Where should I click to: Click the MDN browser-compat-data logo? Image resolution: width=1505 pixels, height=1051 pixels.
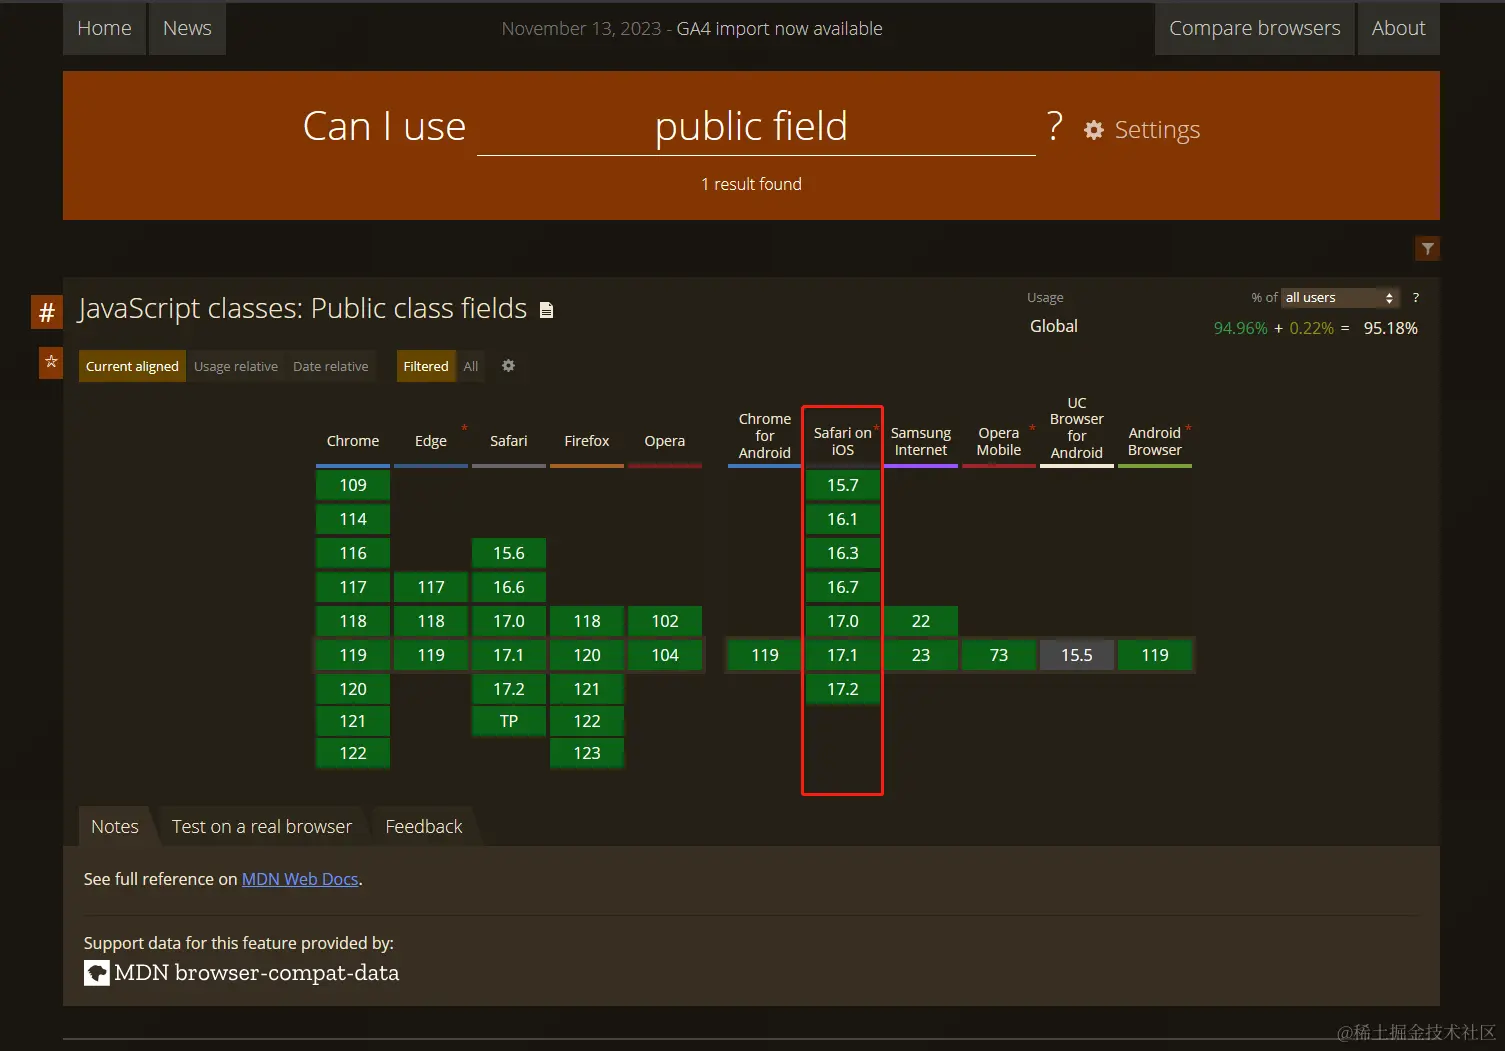click(x=97, y=973)
